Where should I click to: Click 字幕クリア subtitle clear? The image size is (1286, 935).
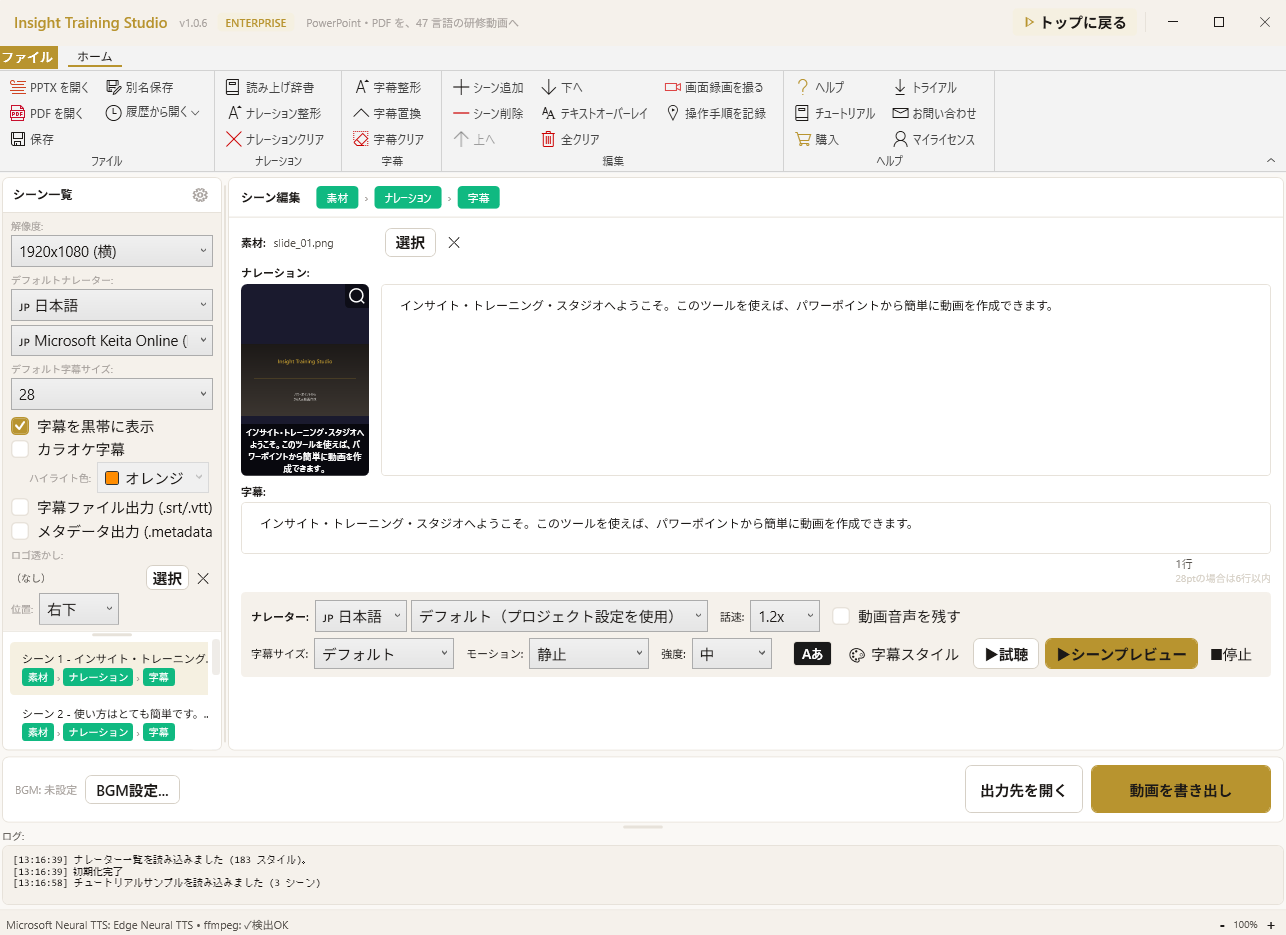(x=389, y=139)
